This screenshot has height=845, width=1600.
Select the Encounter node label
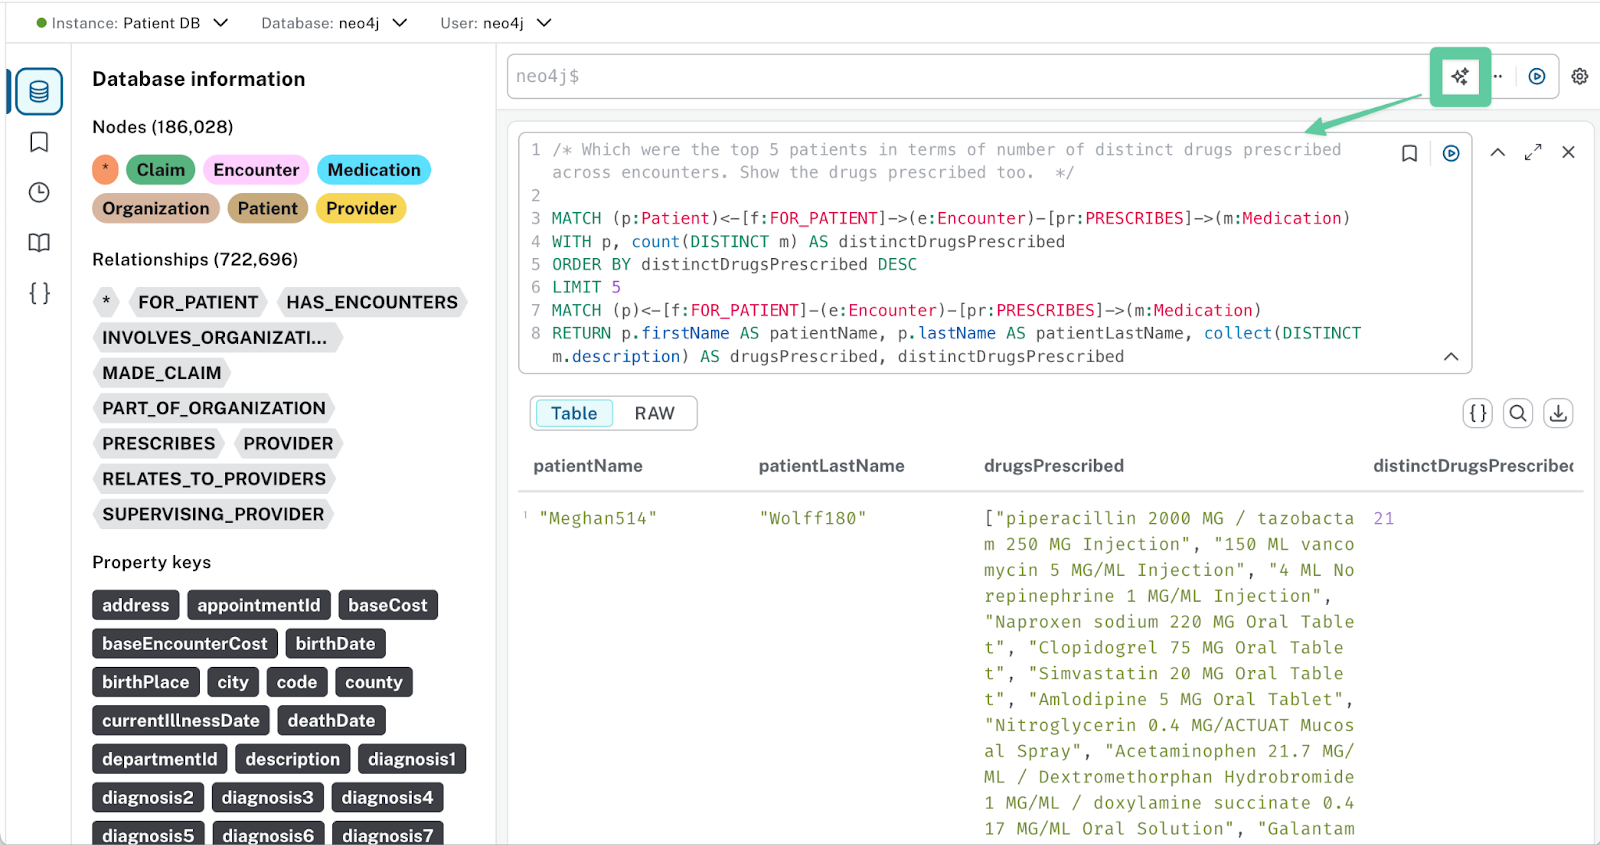pos(256,170)
